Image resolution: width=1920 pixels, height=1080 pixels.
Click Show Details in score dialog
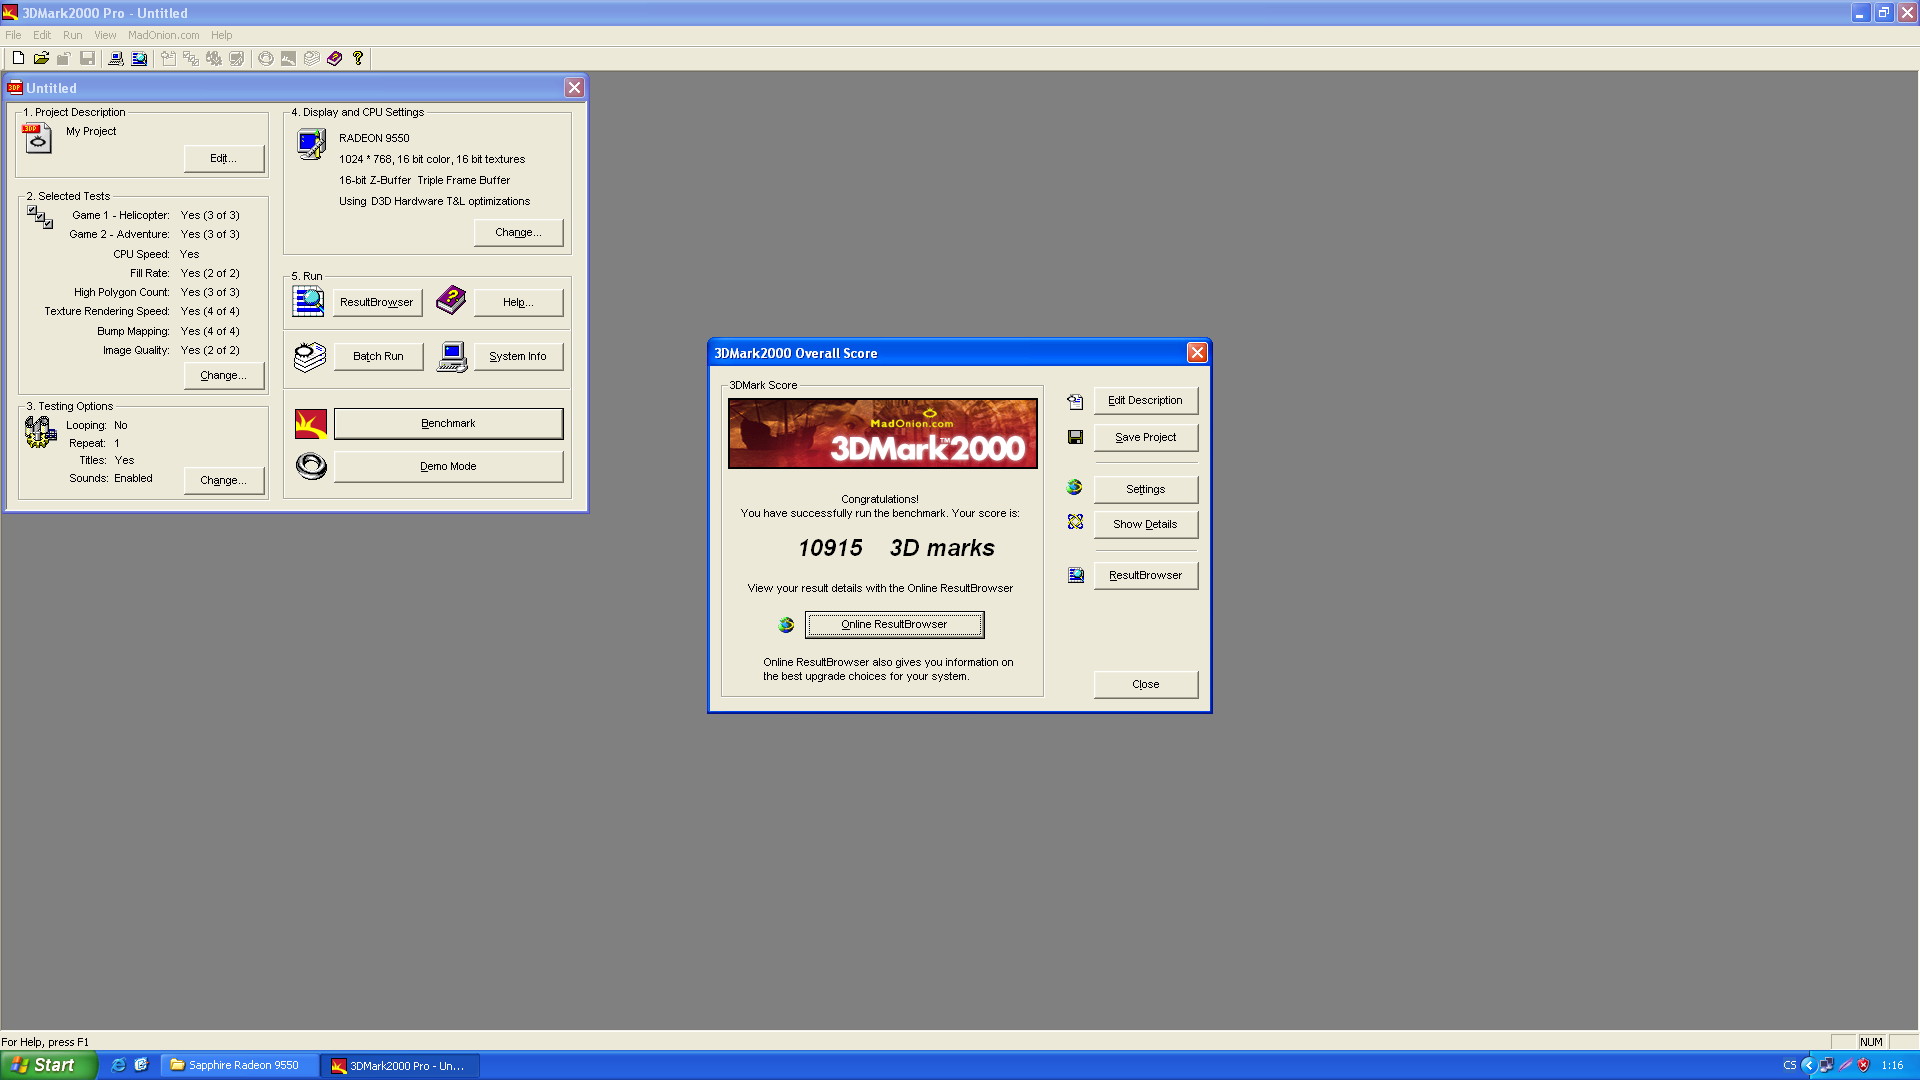1145,524
